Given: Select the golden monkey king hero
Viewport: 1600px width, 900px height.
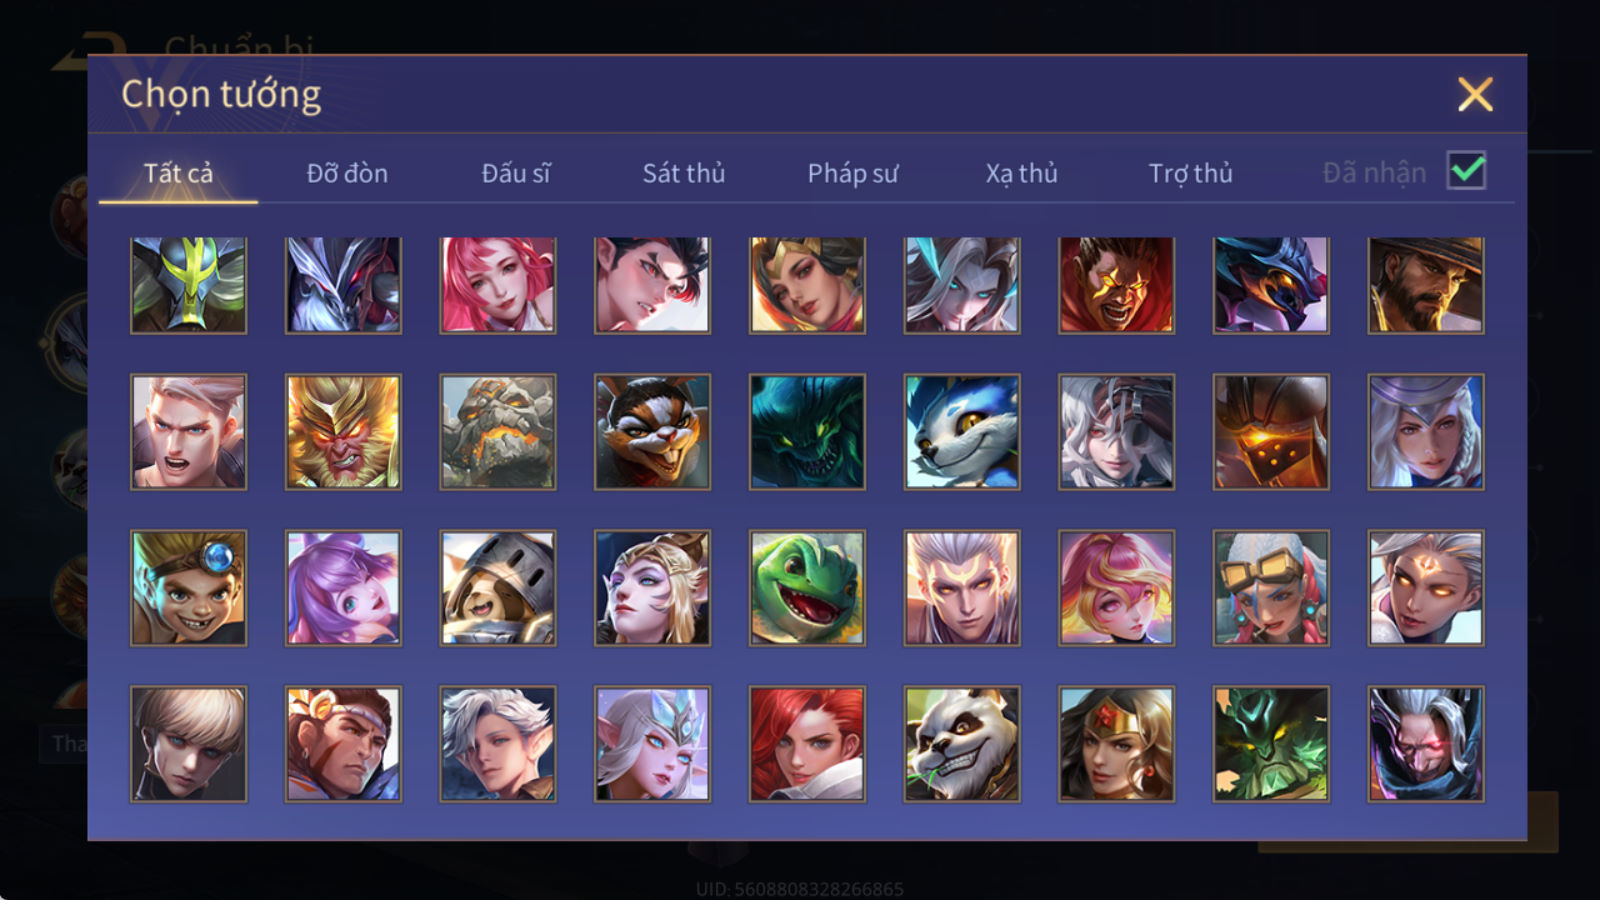Looking at the screenshot, I should [343, 432].
